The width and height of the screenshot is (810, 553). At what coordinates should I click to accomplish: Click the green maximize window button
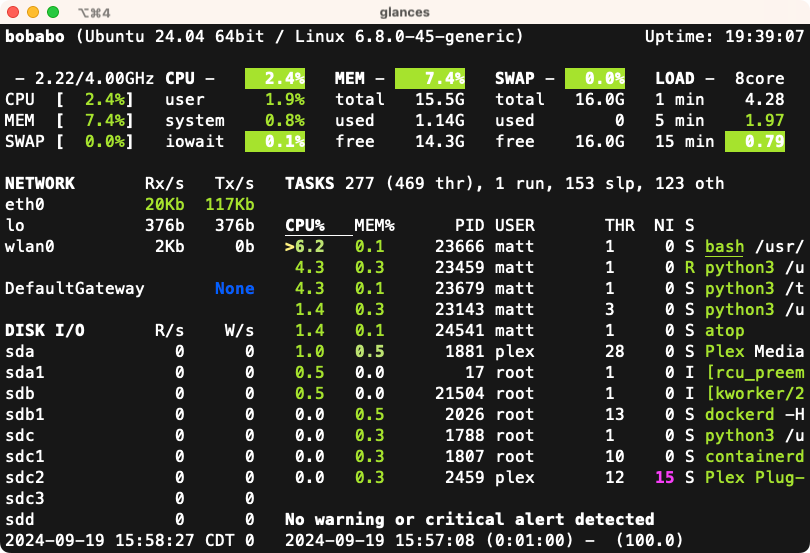pyautogui.click(x=52, y=12)
